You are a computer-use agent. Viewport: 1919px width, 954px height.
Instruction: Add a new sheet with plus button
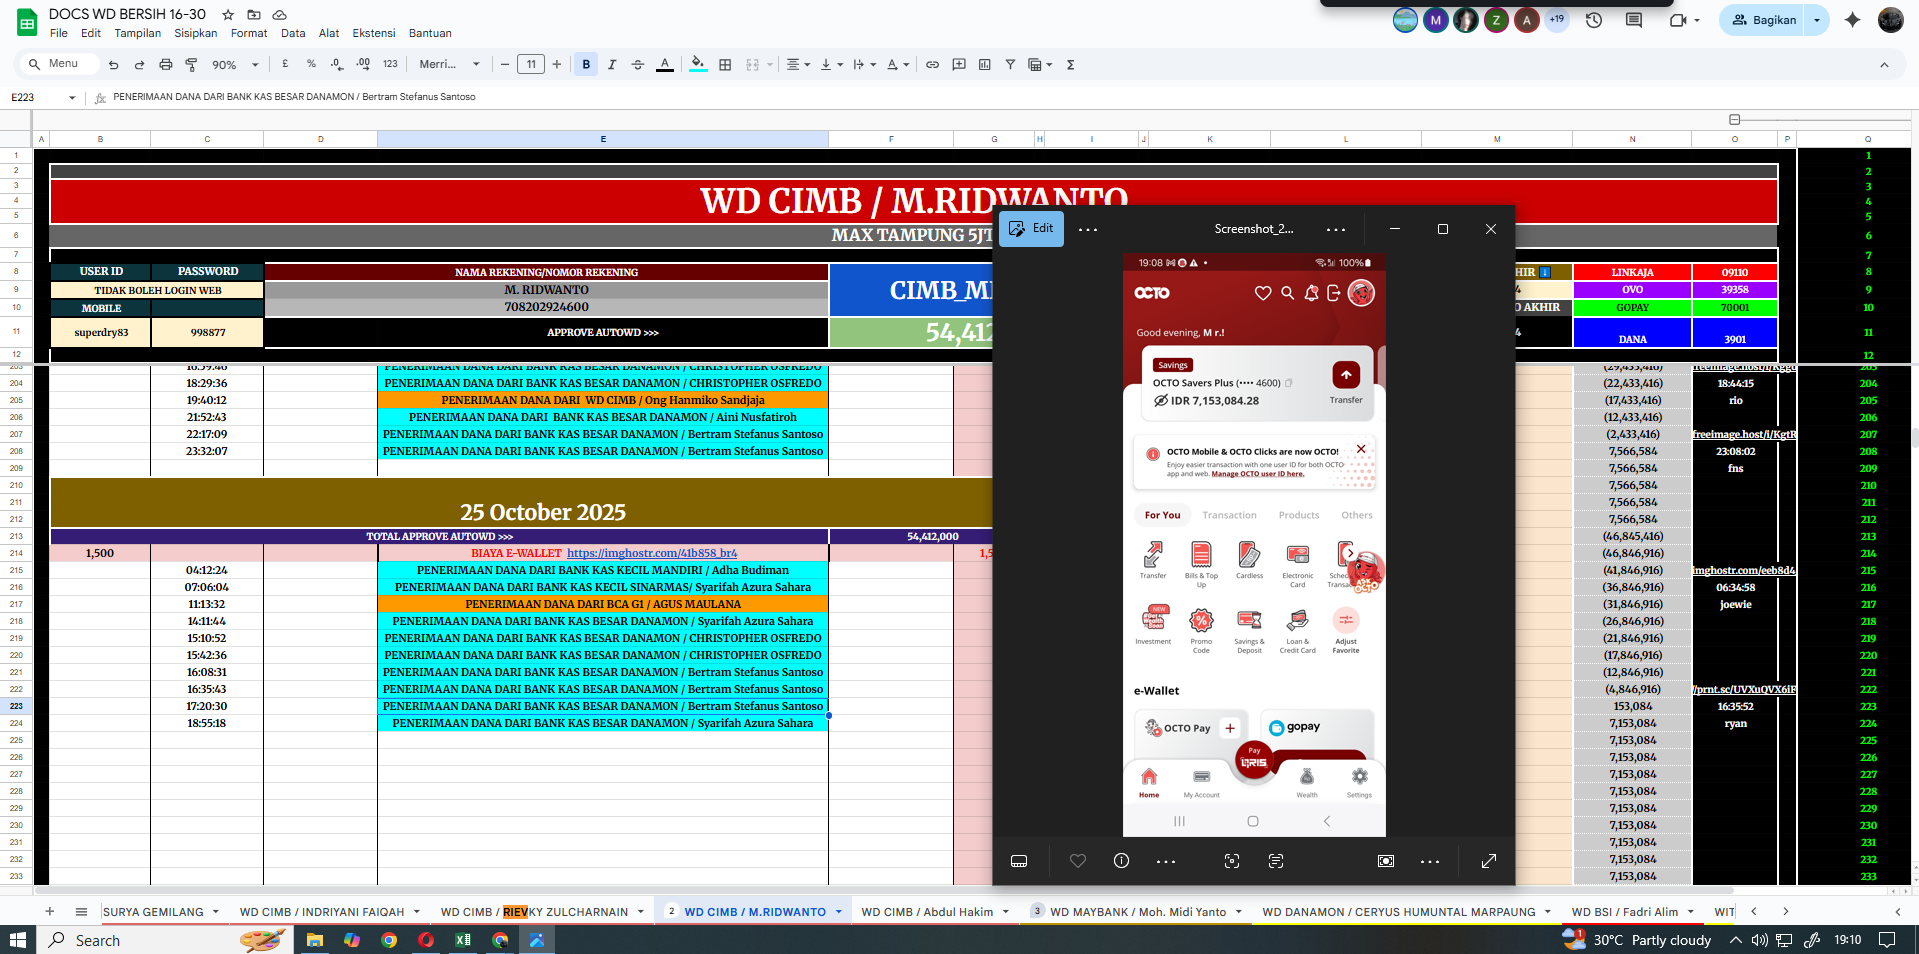(x=50, y=912)
